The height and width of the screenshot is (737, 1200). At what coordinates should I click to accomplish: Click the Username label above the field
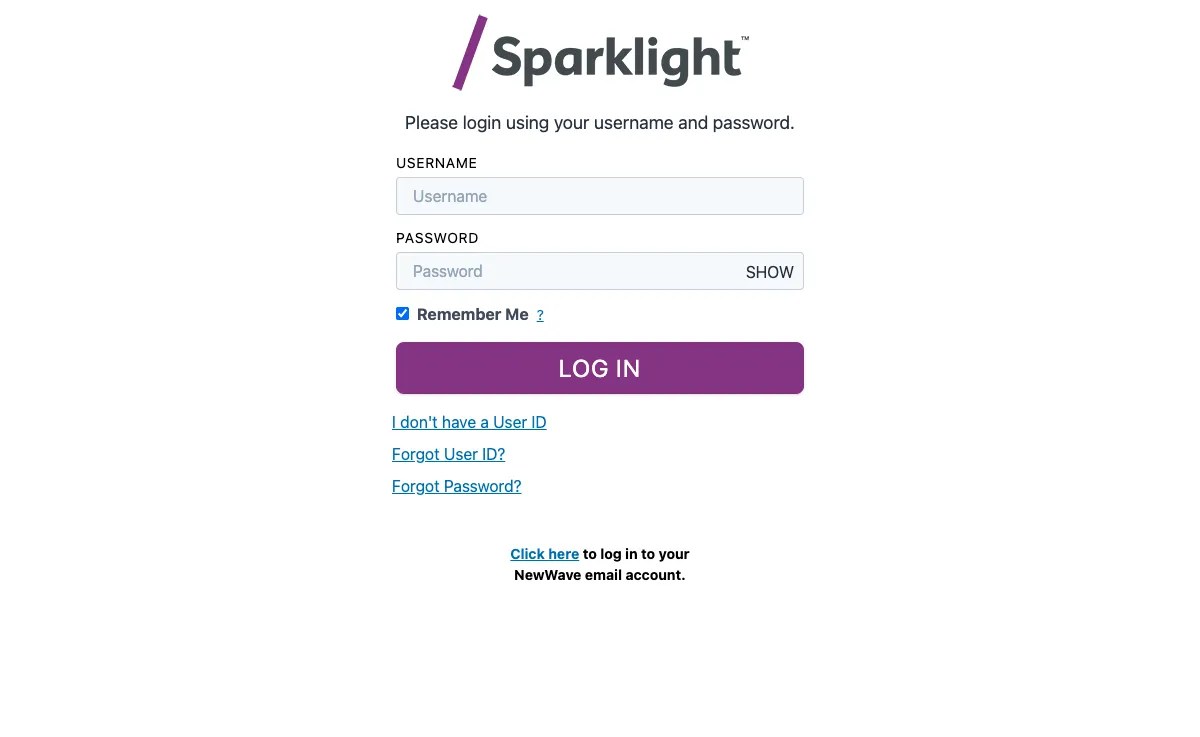pos(436,163)
